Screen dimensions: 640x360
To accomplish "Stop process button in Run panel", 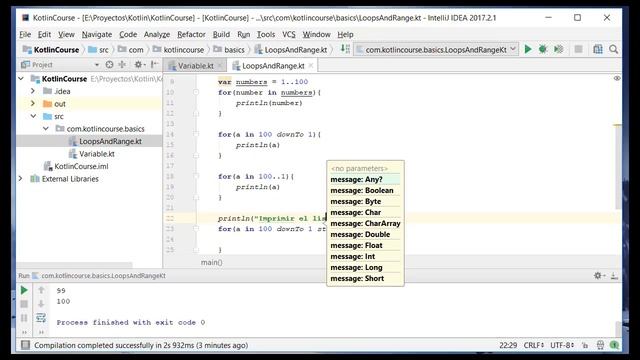I will click(24, 304).
